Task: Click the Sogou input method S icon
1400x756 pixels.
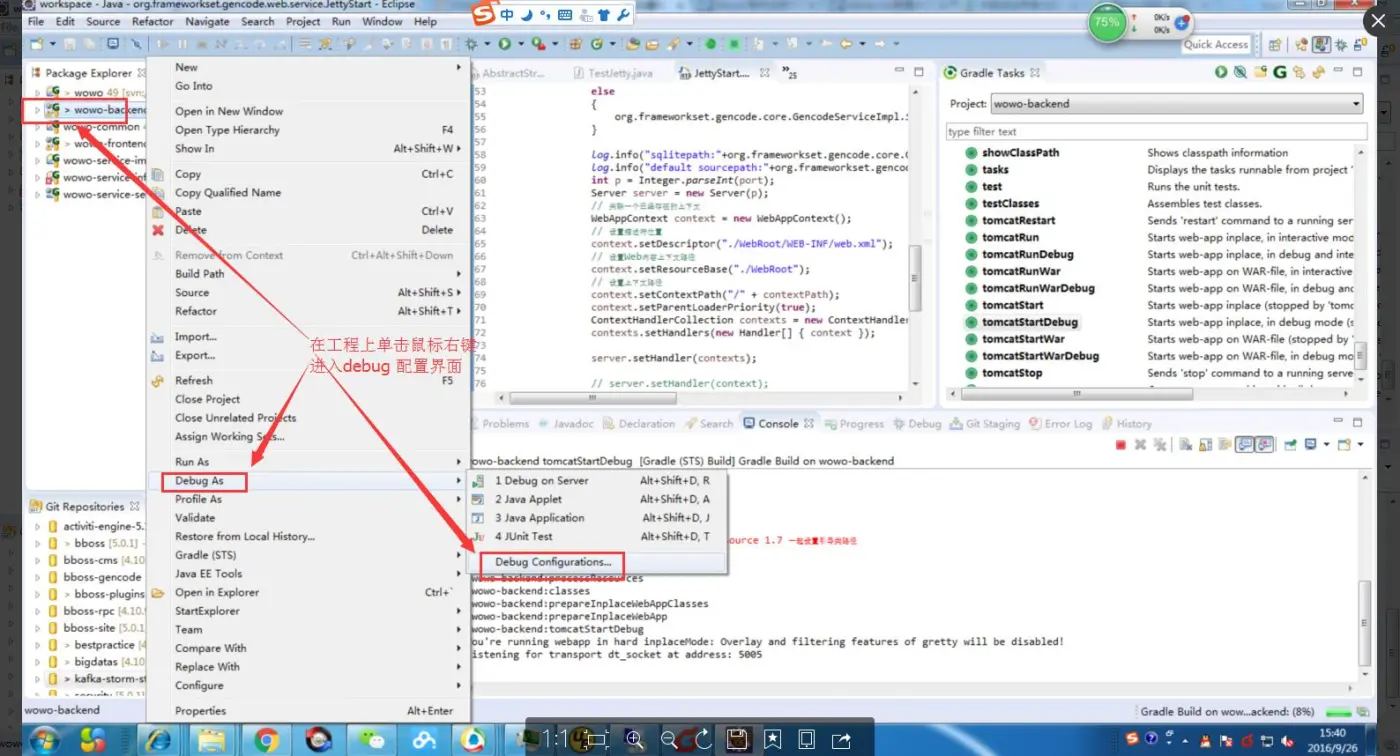Action: [482, 15]
